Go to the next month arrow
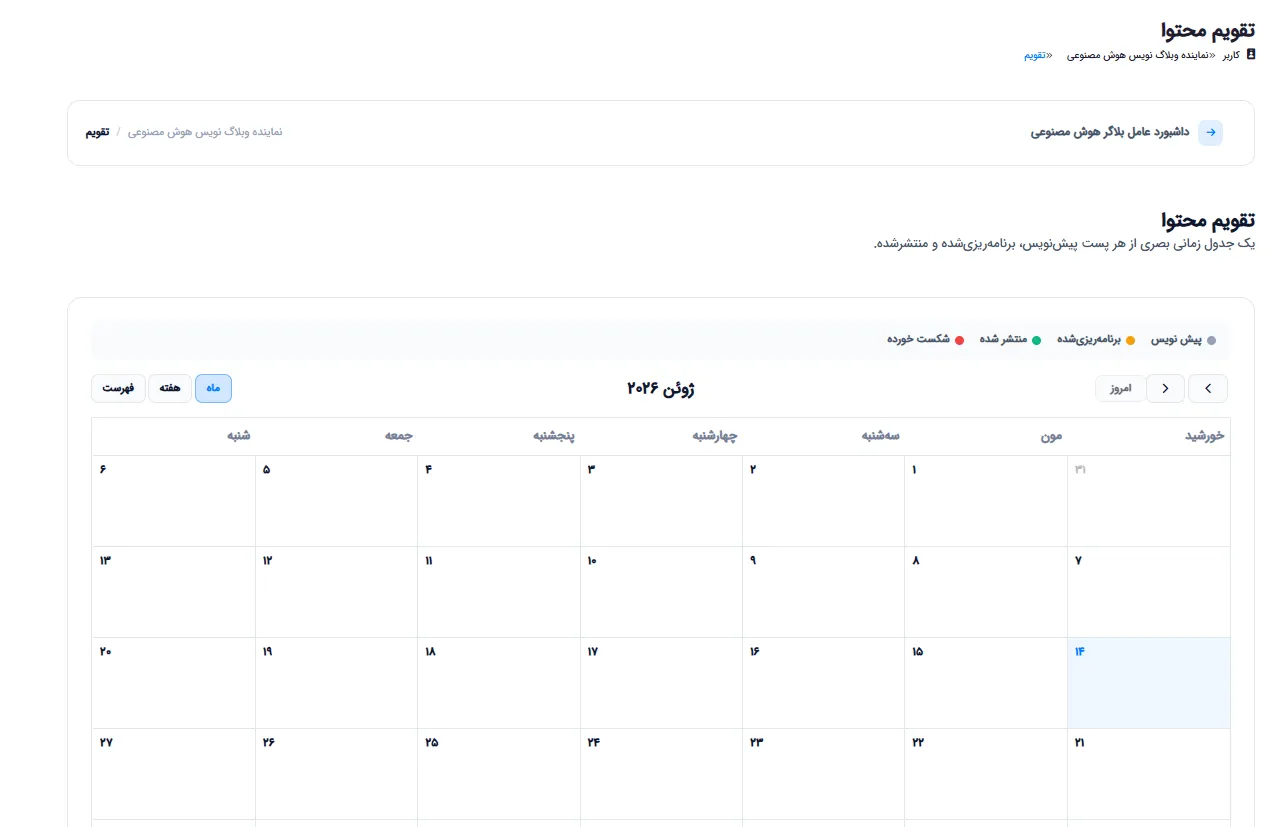 click(x=1166, y=388)
